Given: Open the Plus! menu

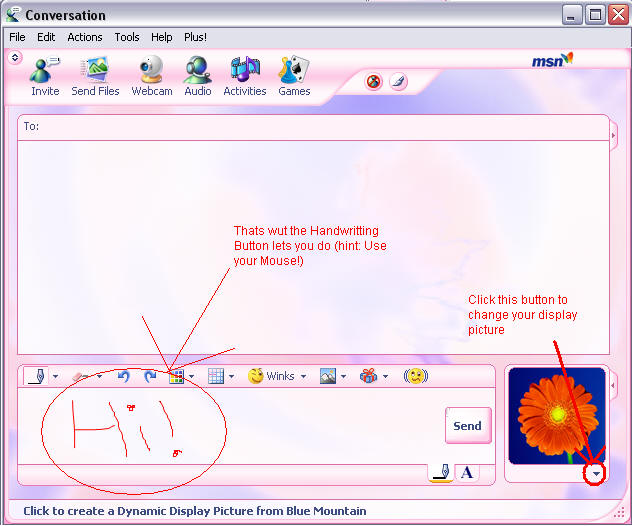Looking at the screenshot, I should [x=195, y=37].
